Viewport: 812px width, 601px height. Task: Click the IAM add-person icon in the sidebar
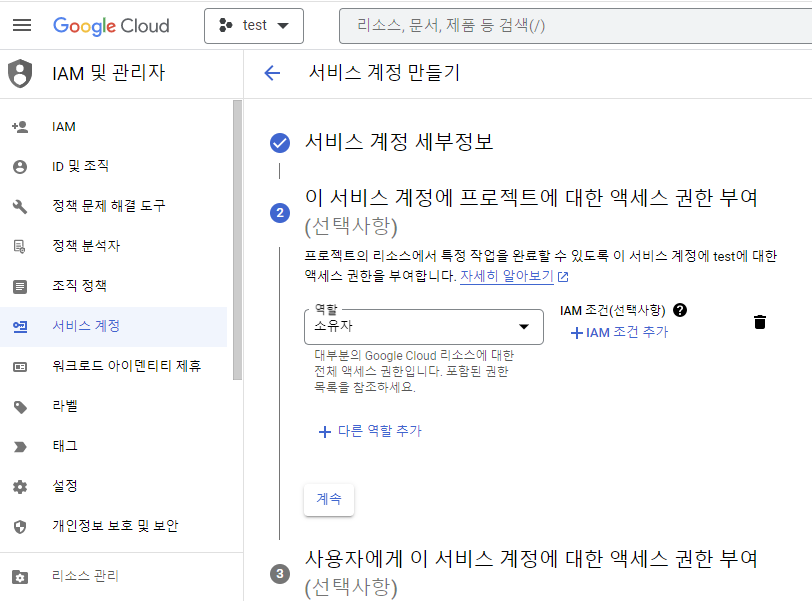pyautogui.click(x=20, y=127)
